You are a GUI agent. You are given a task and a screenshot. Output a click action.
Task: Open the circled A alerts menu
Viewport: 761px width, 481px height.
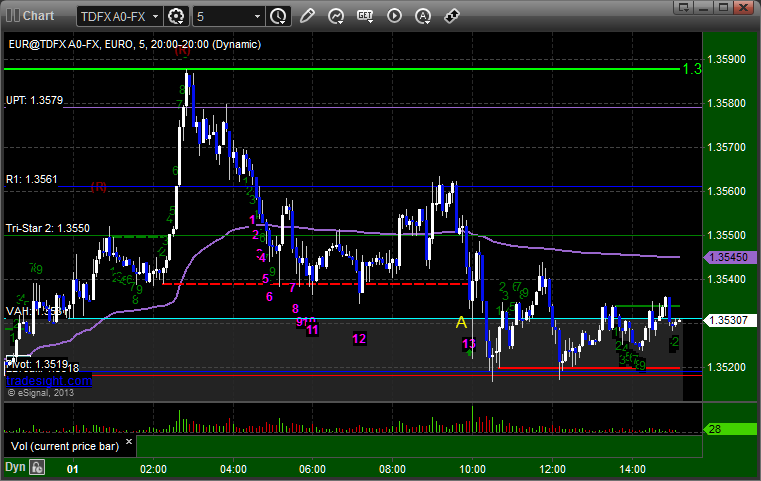[423, 16]
